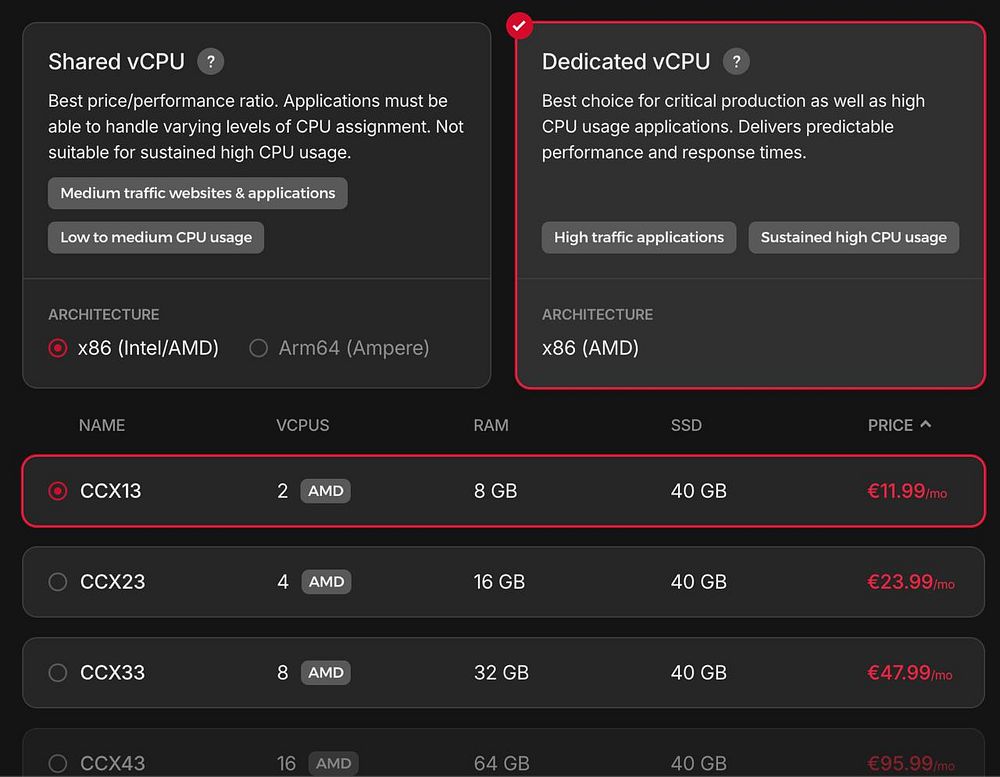Click the red checkmark badge on Dedicated vCPU
Screen dimensions: 1000x777
point(518,24)
